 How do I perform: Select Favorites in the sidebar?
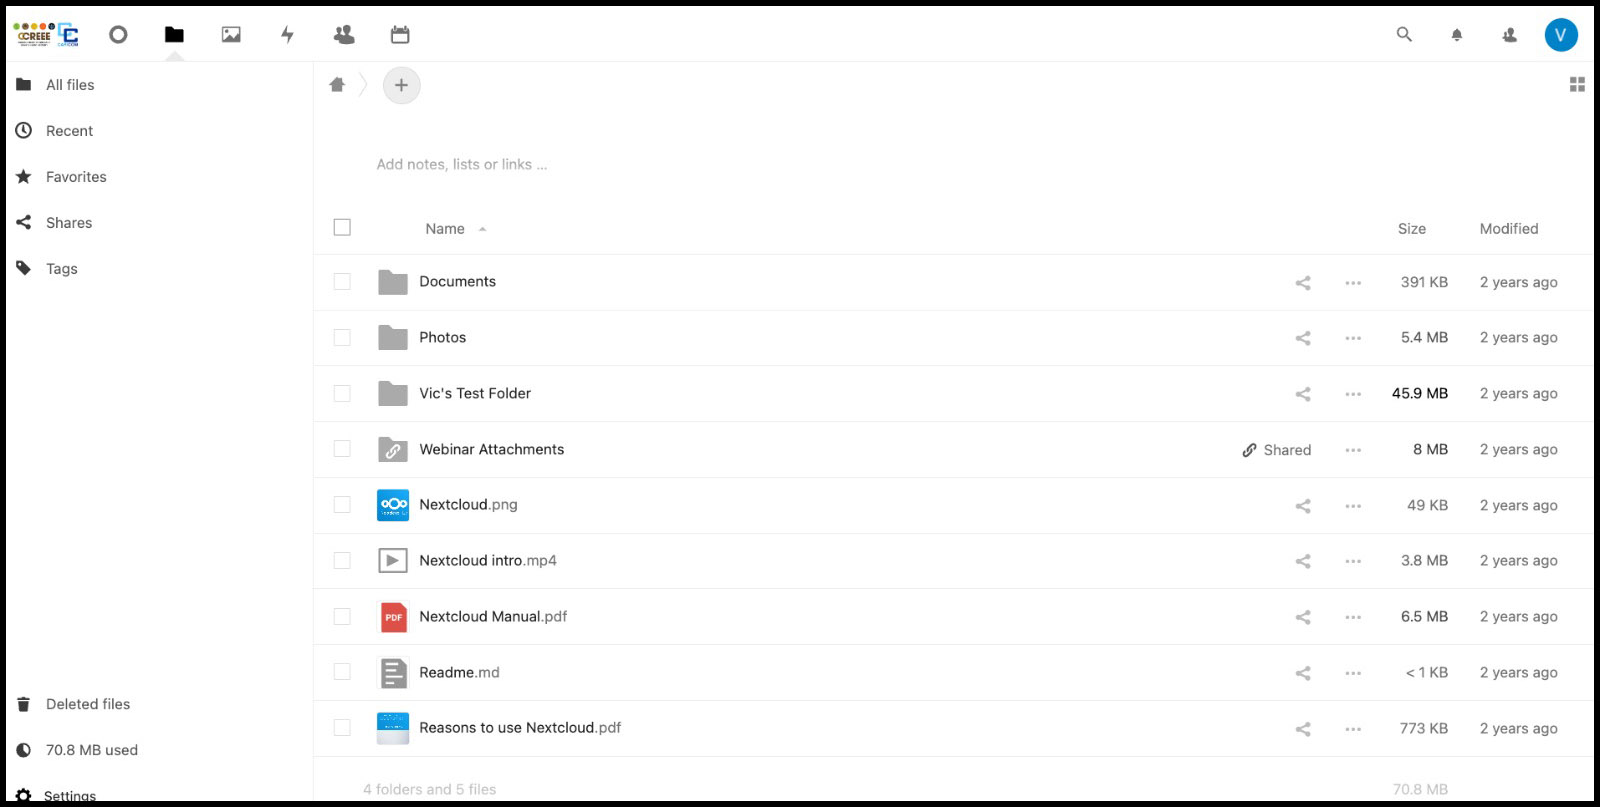(76, 177)
